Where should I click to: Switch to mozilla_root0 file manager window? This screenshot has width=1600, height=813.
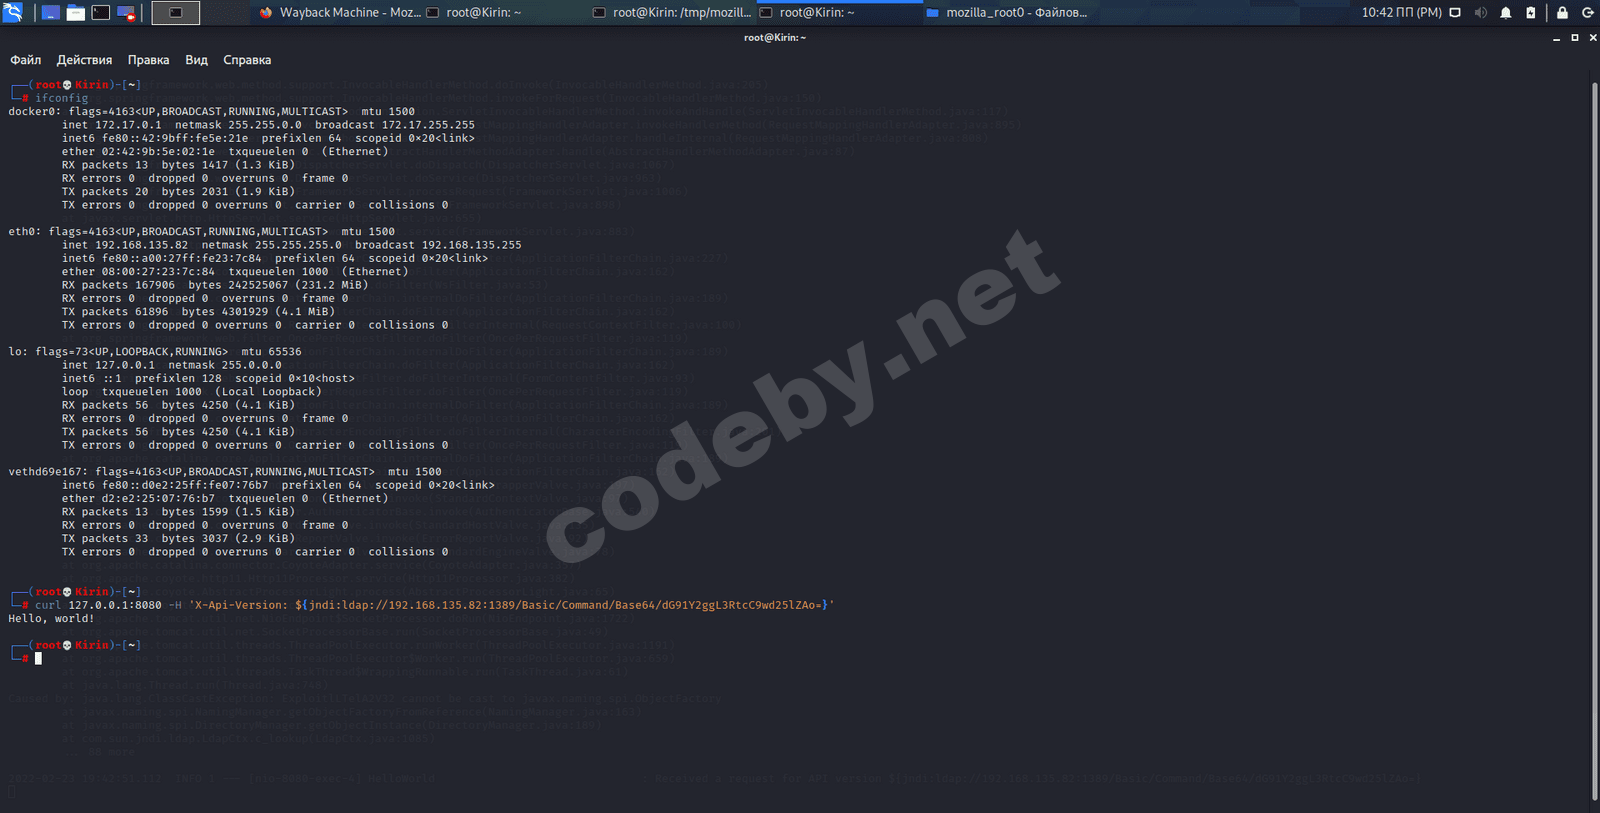coord(1007,13)
